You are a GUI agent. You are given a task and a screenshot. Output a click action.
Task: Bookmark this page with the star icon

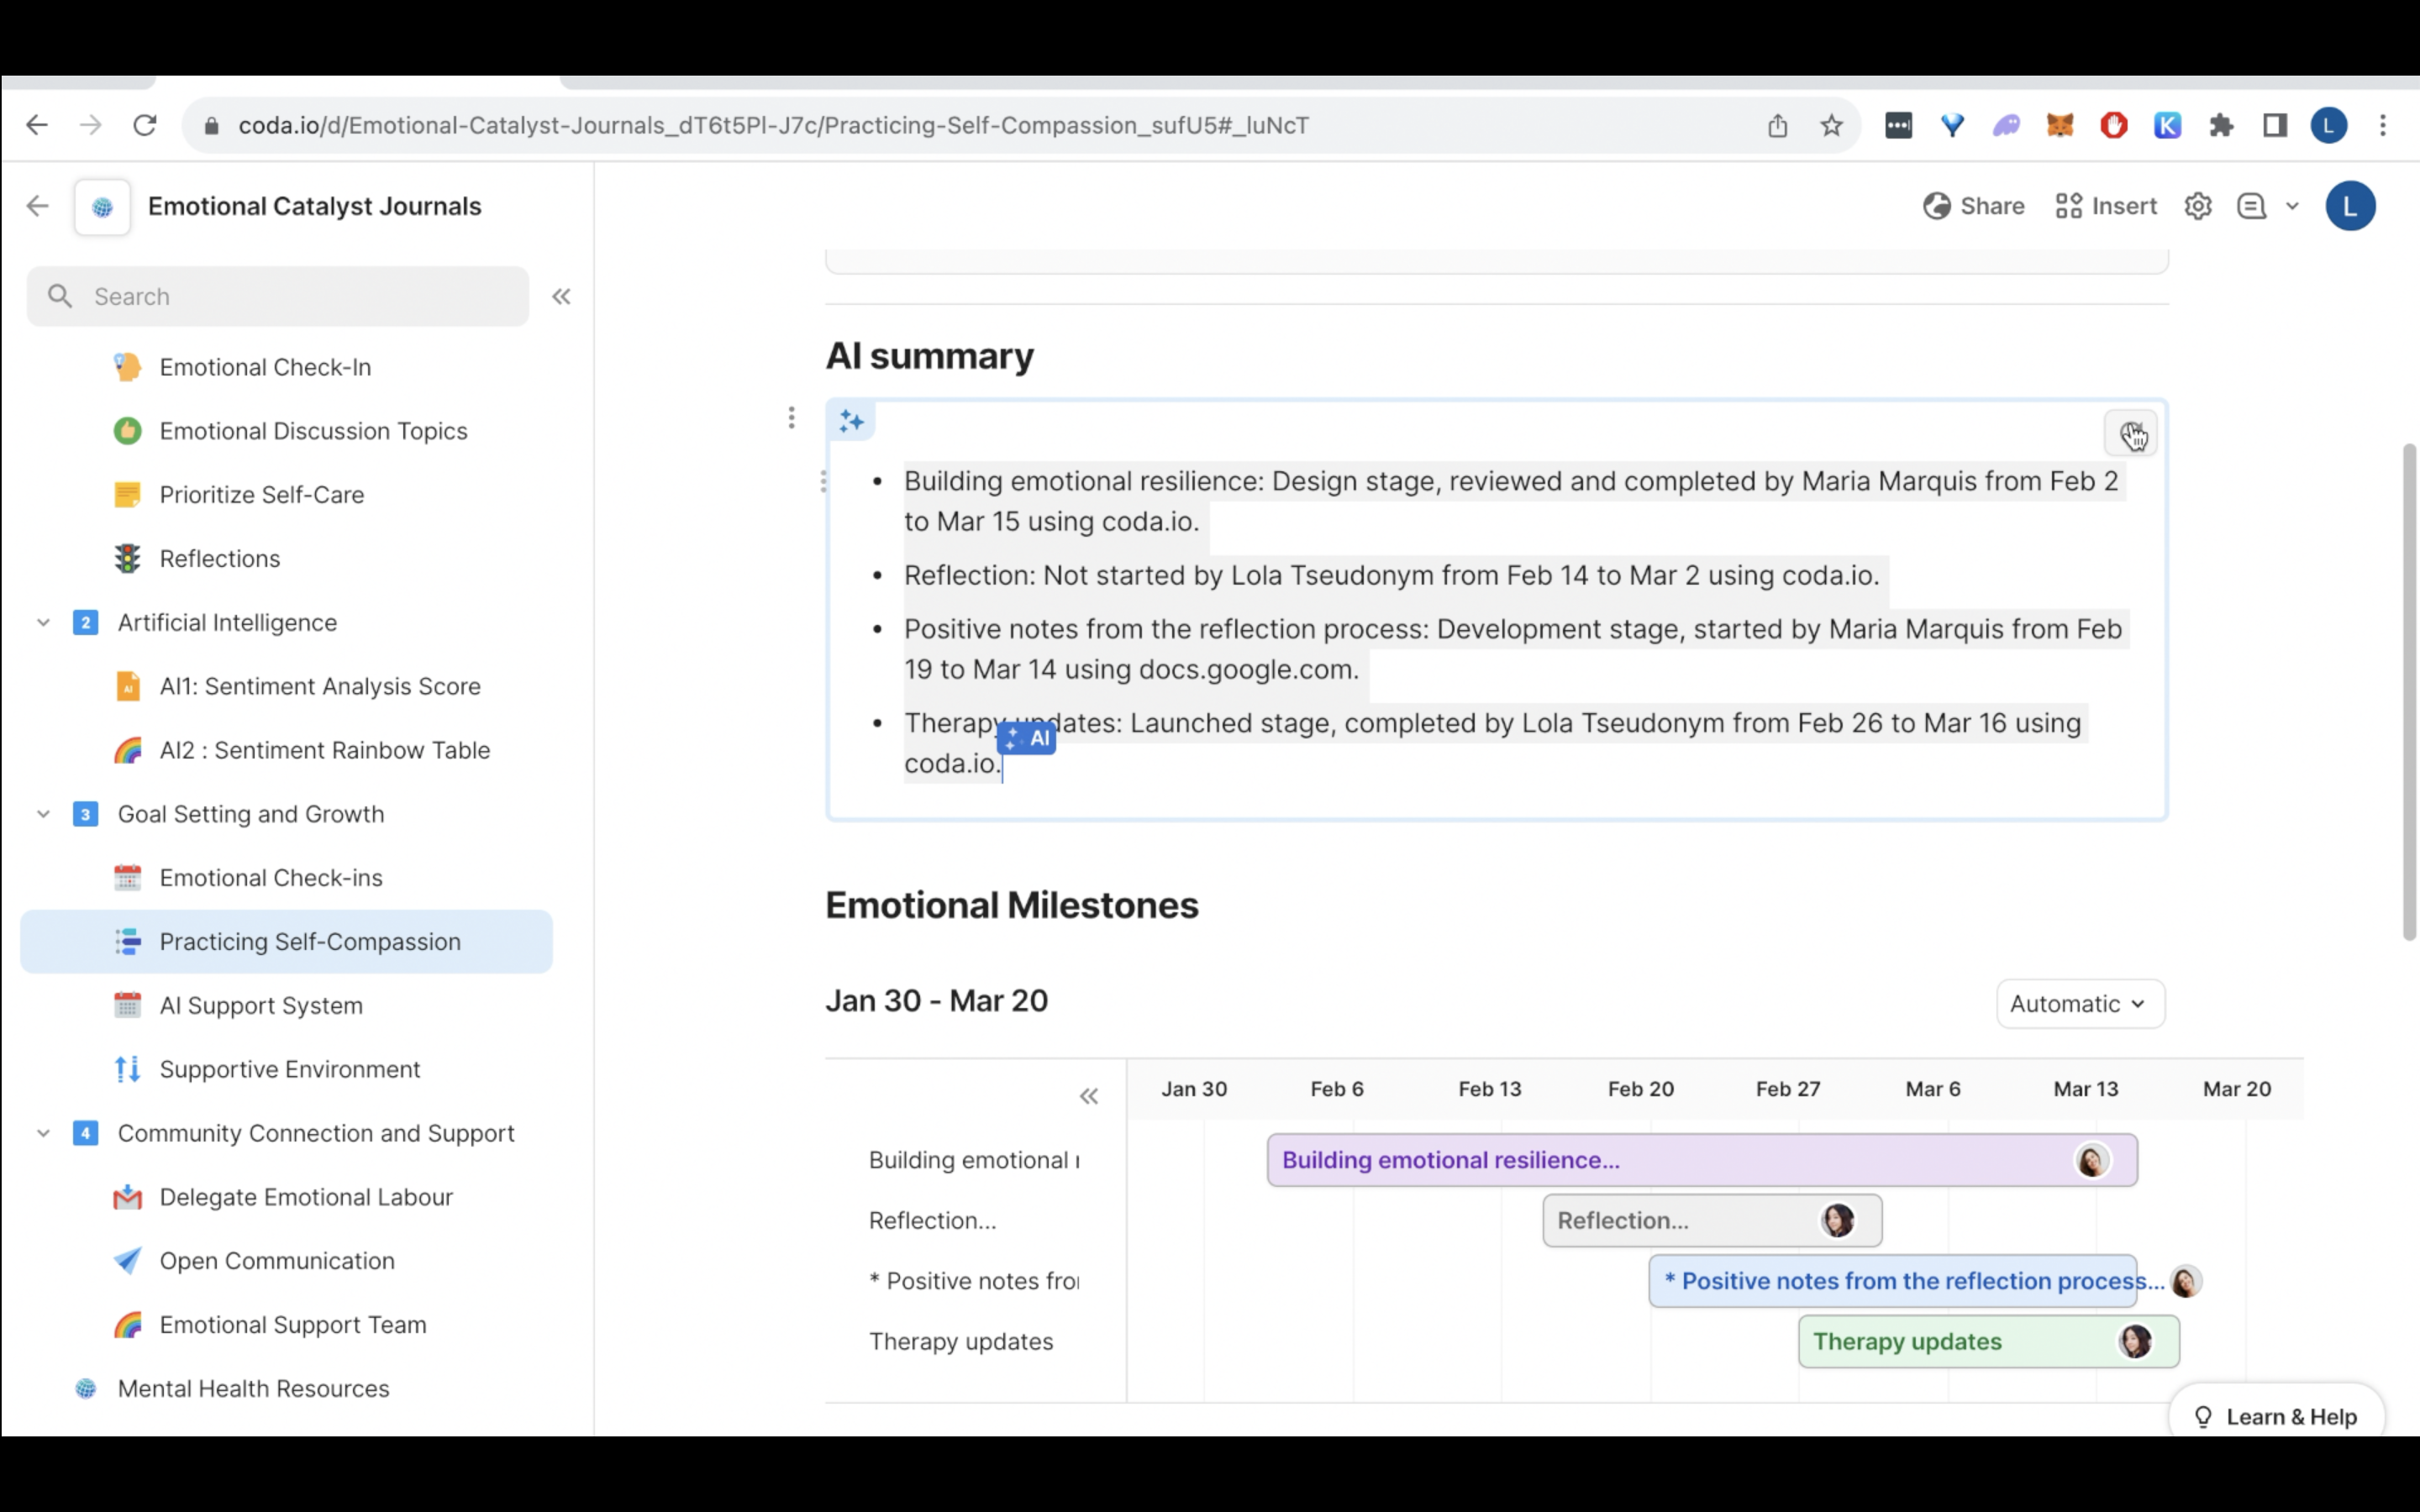click(1831, 126)
